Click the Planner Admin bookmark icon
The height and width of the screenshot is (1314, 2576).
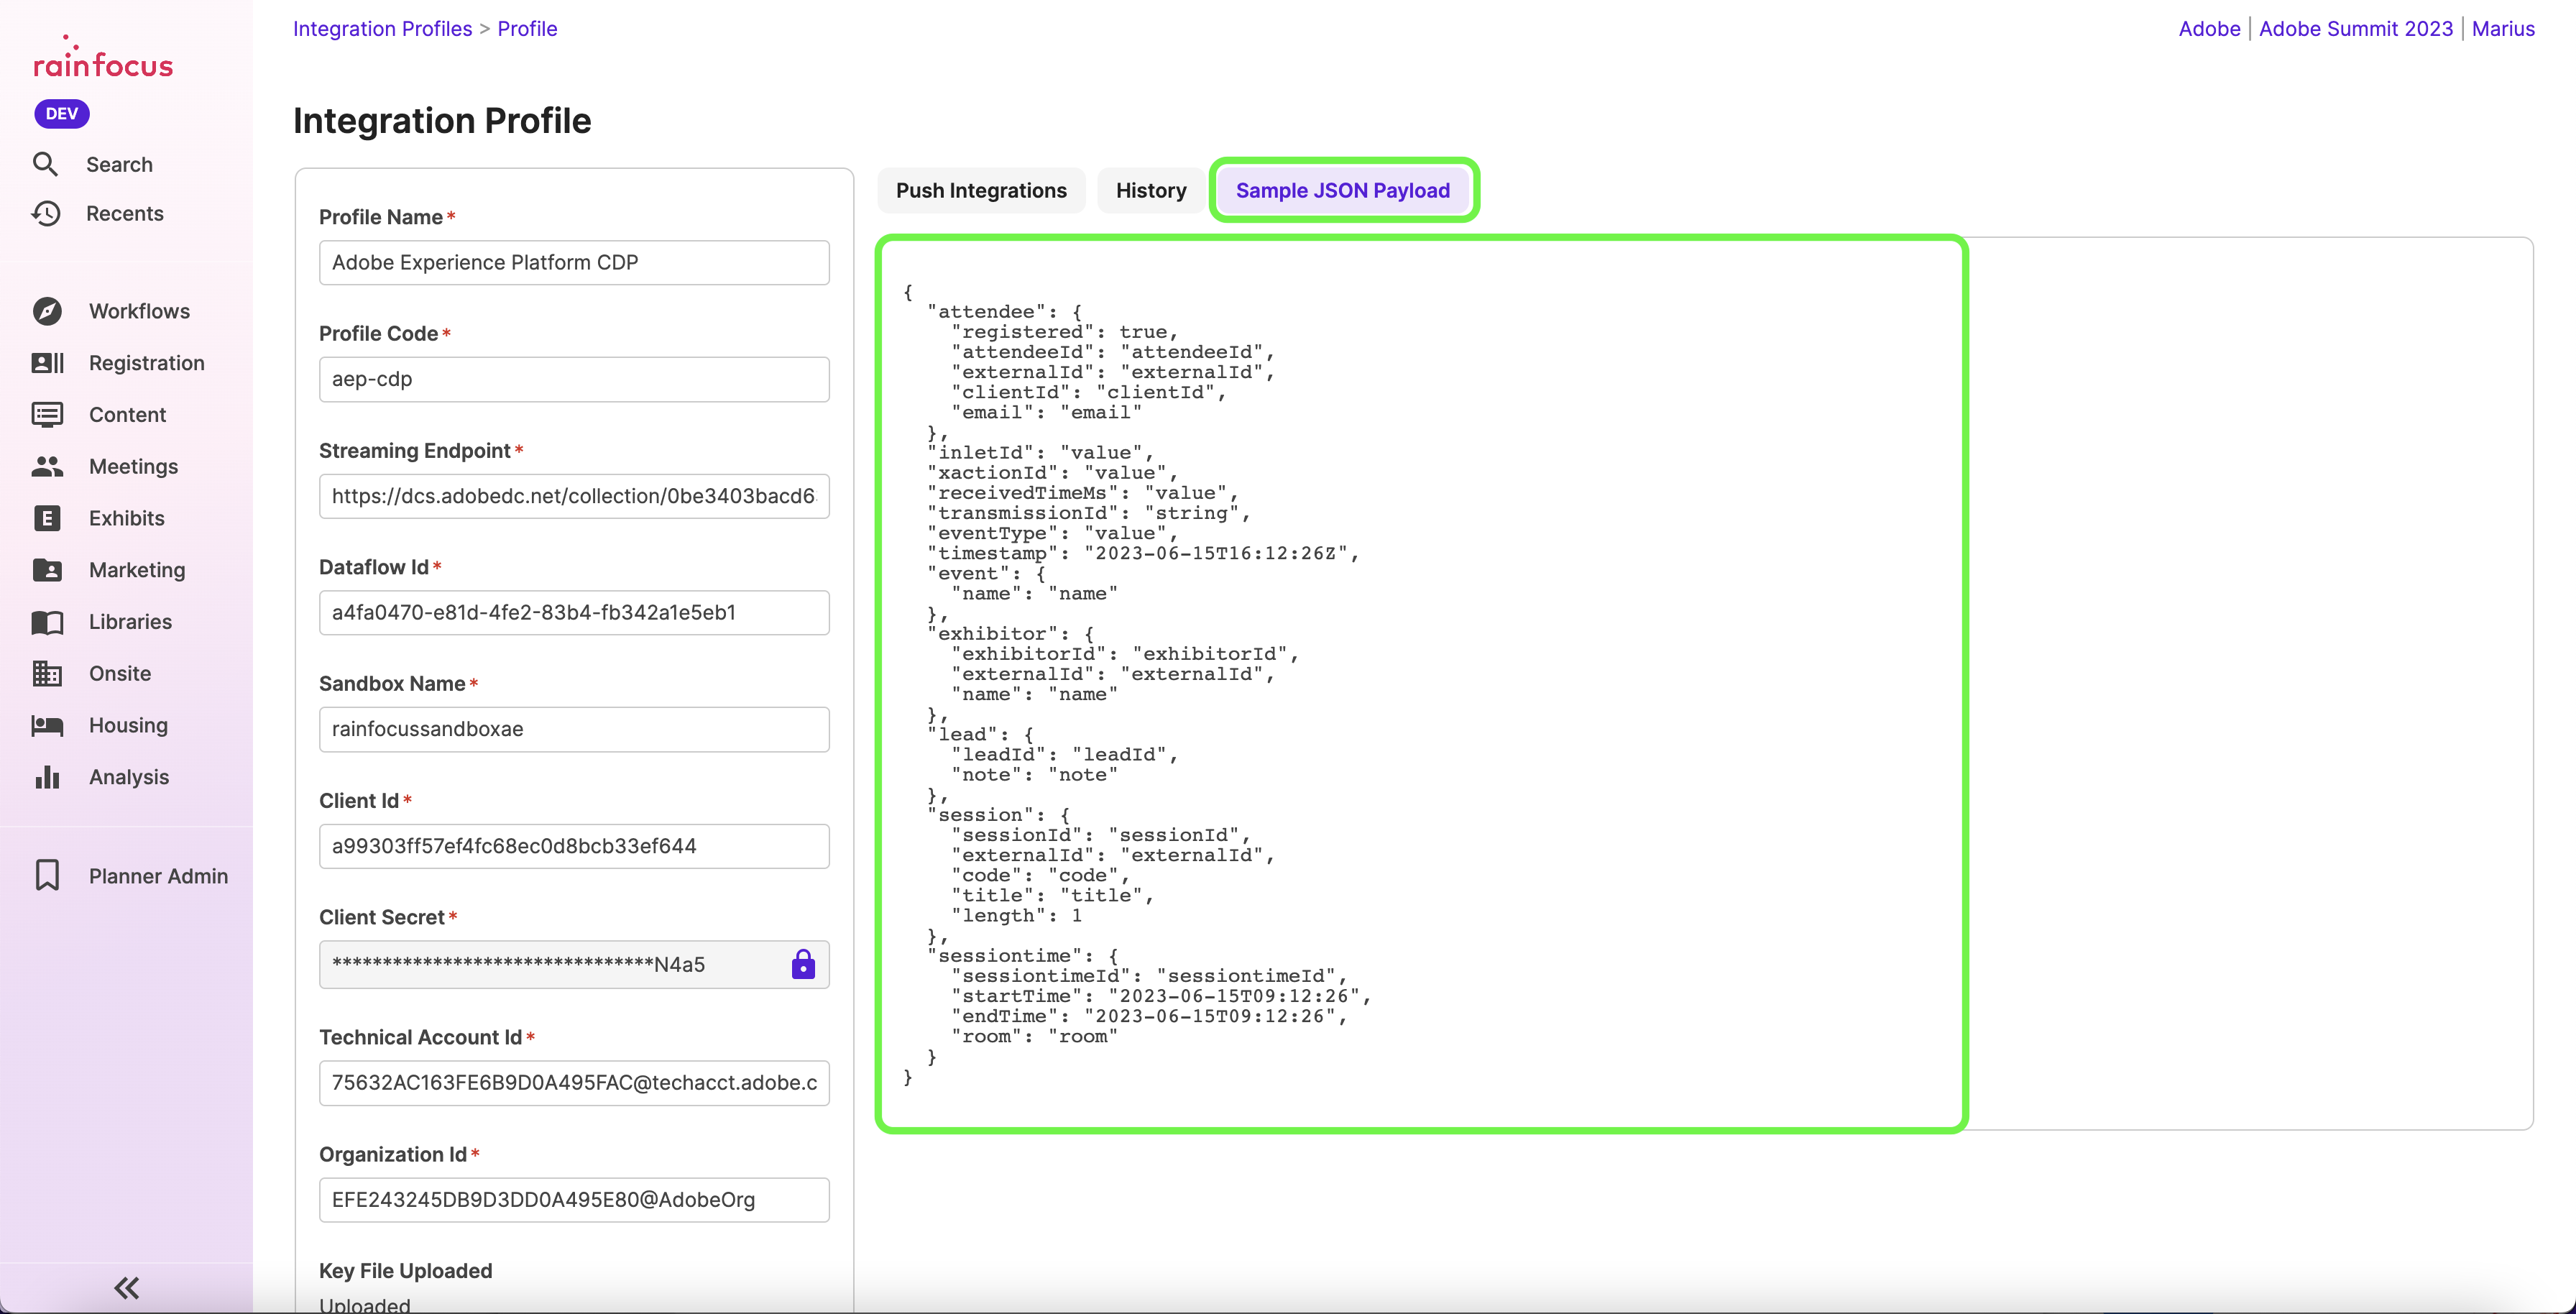[x=47, y=875]
